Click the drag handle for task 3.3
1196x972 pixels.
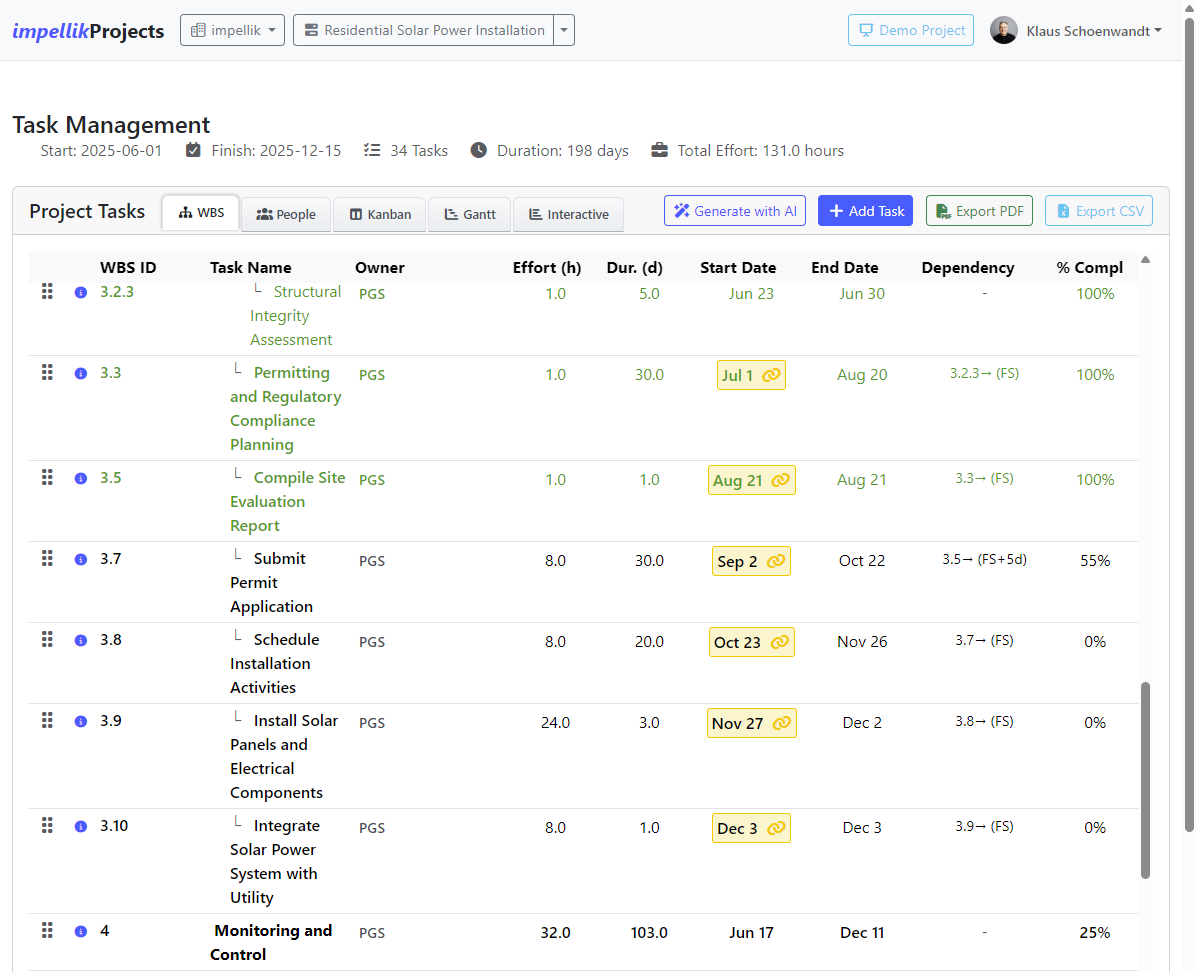47,372
